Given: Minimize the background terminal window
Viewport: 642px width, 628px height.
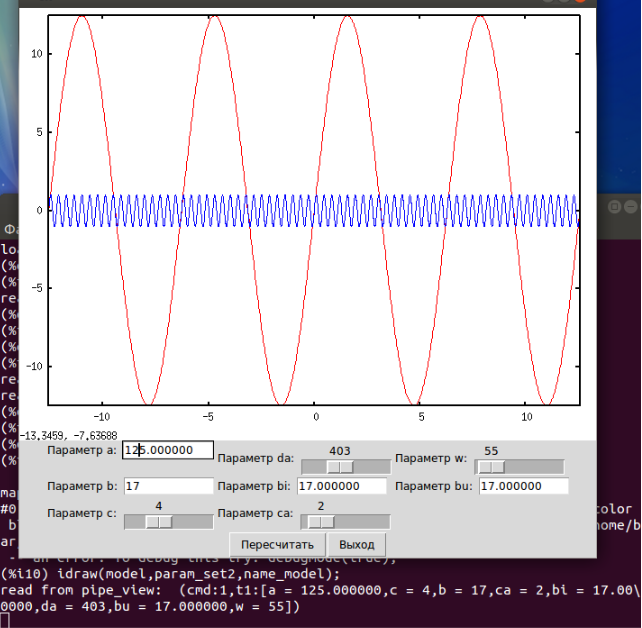Looking at the screenshot, I should (631, 206).
